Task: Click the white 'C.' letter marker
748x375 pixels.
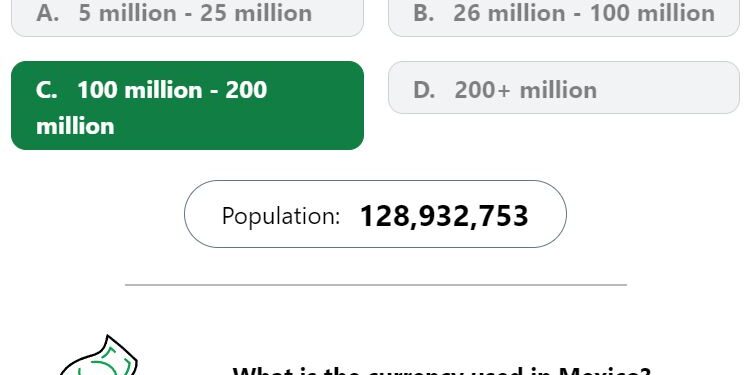Action: [x=46, y=90]
